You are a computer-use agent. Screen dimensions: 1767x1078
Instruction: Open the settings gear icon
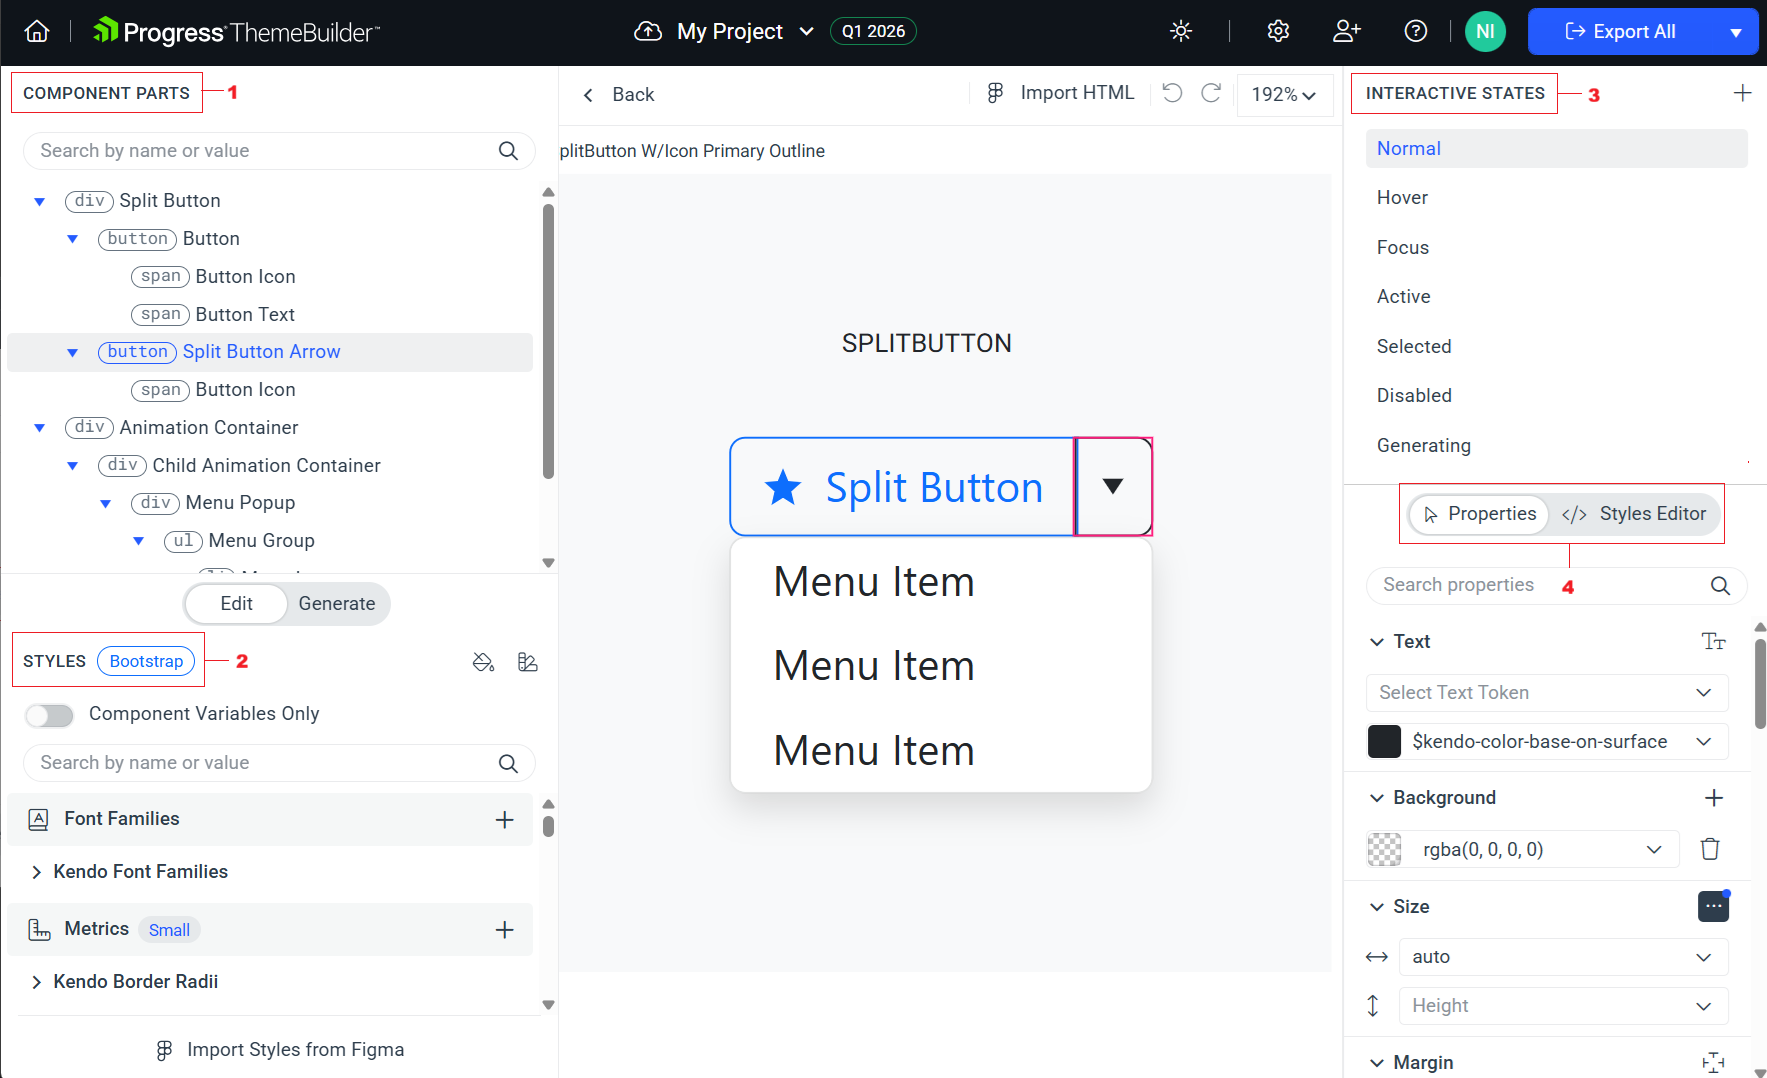point(1278,31)
